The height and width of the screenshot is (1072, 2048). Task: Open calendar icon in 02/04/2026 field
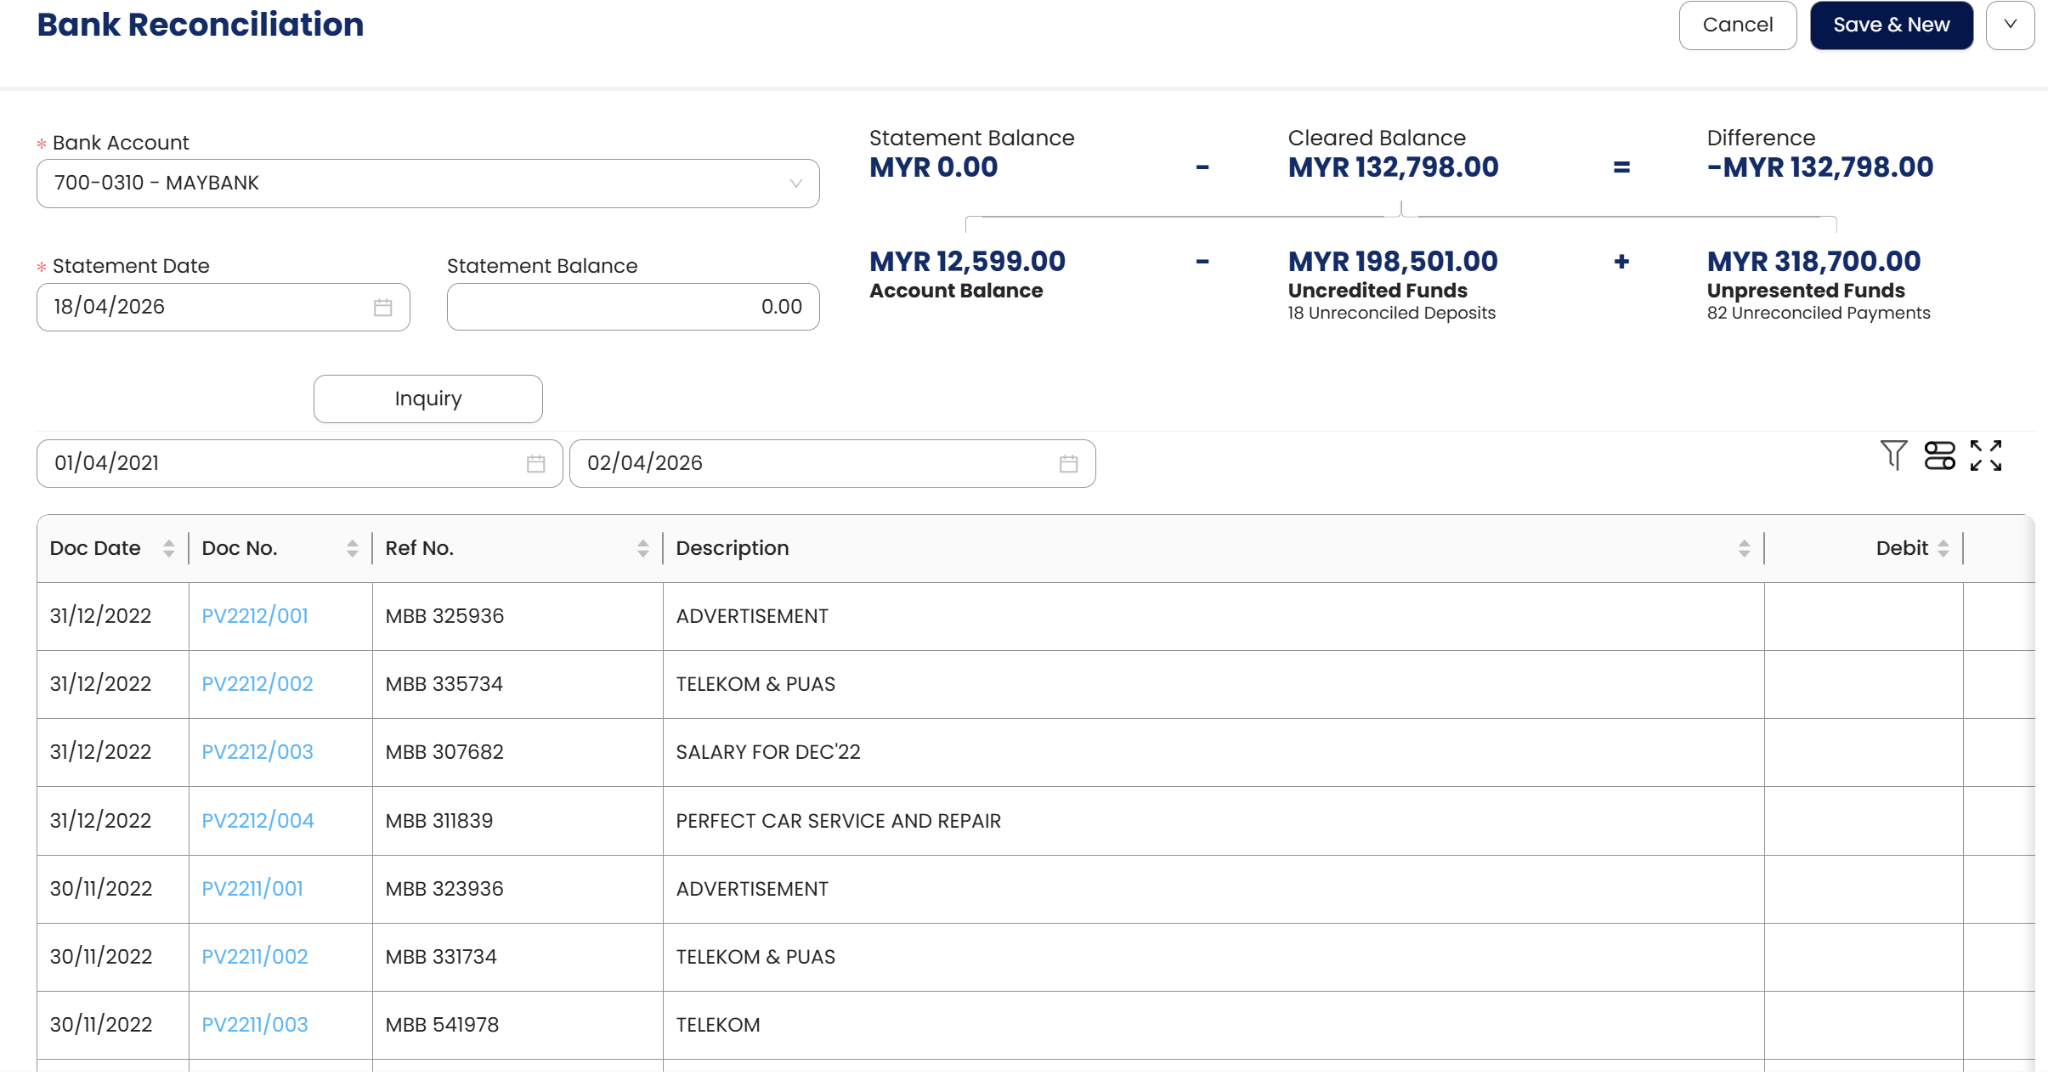pyautogui.click(x=1068, y=464)
